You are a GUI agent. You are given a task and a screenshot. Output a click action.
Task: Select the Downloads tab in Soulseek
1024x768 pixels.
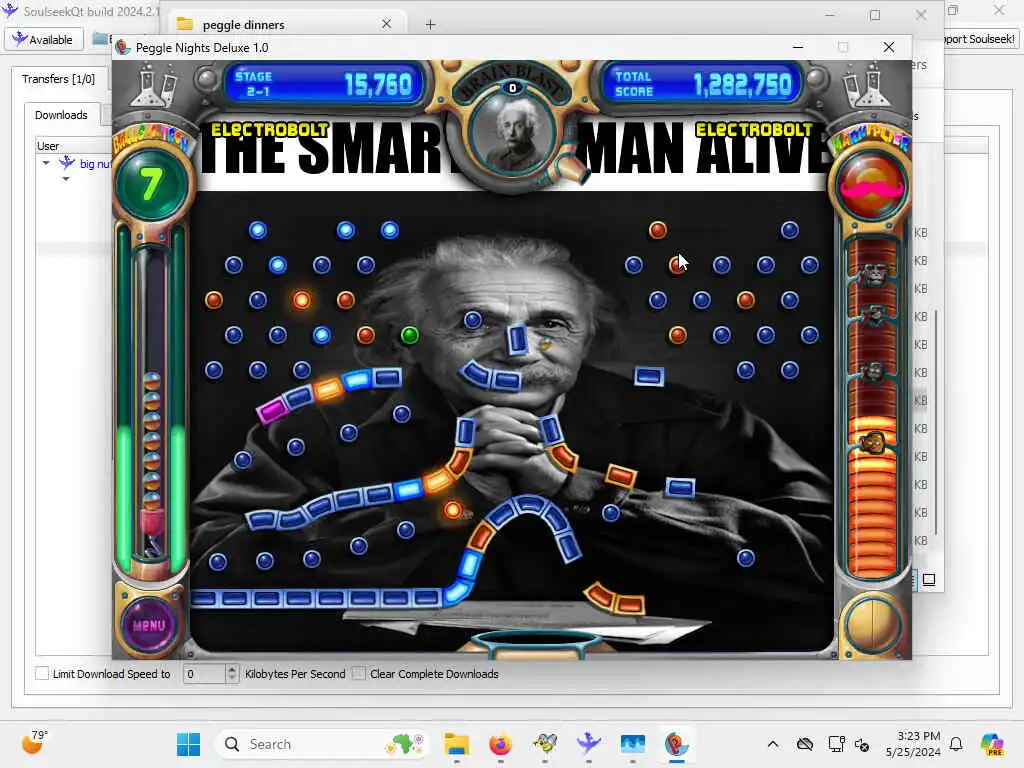point(61,115)
